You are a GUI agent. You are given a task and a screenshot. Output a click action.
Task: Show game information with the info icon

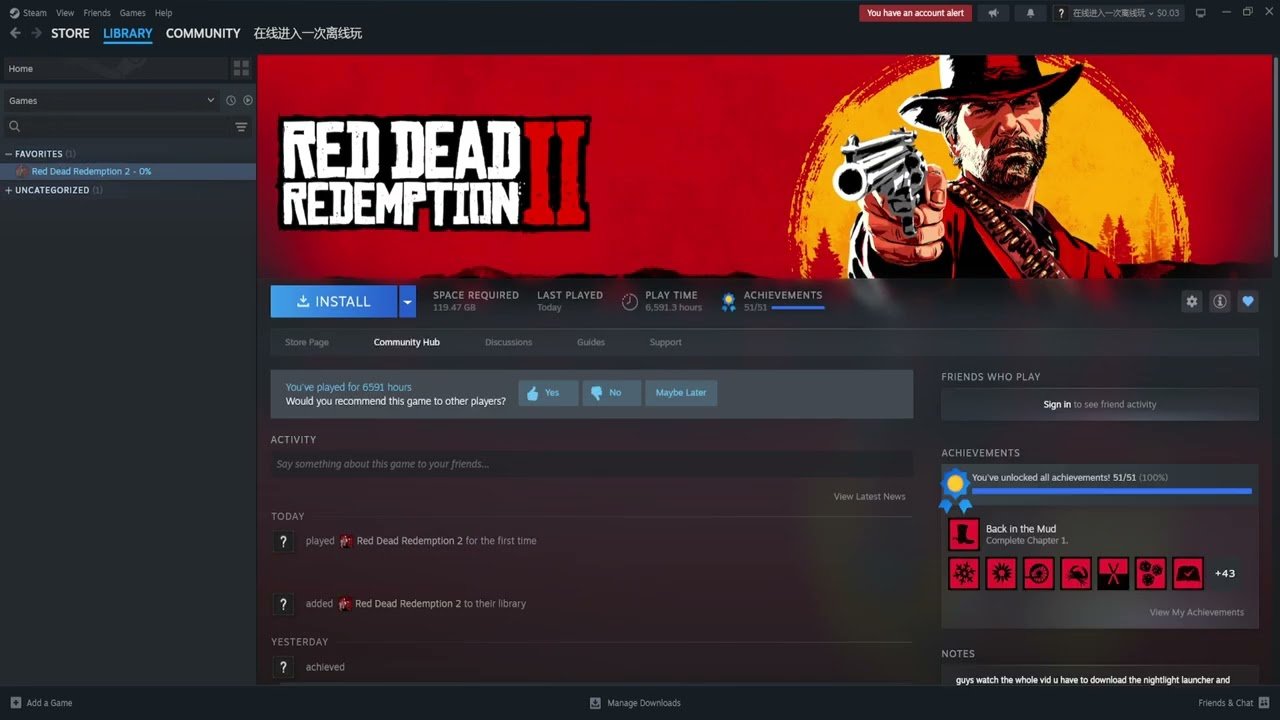pos(1220,301)
